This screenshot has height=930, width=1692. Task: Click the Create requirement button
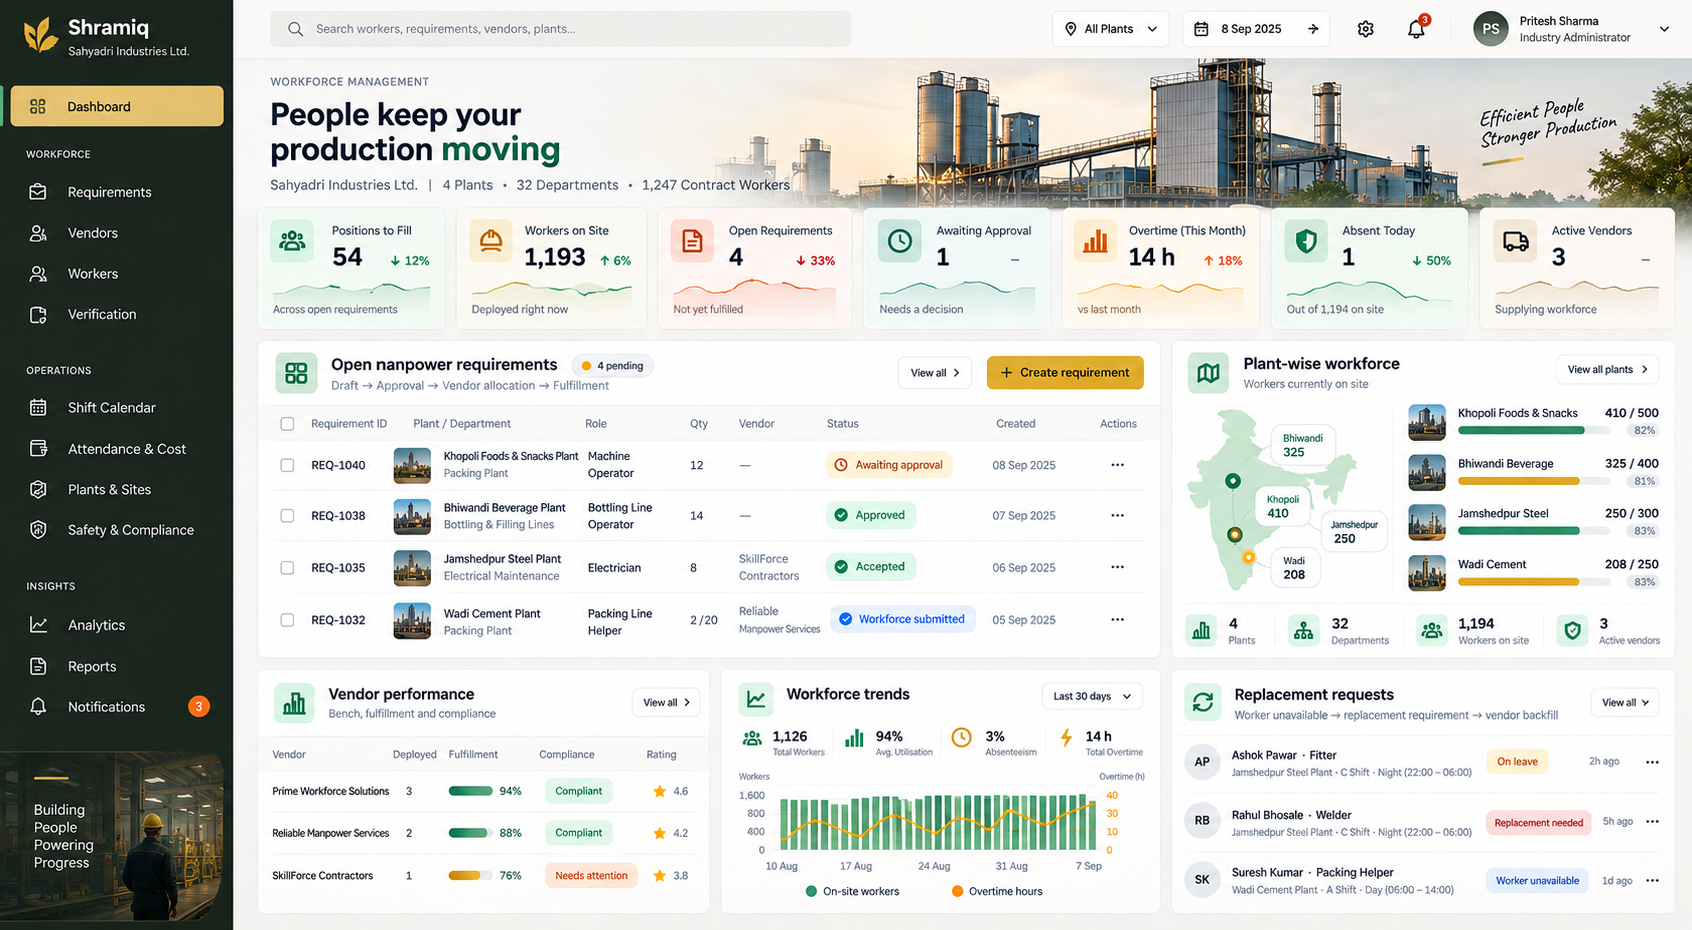1065,373
